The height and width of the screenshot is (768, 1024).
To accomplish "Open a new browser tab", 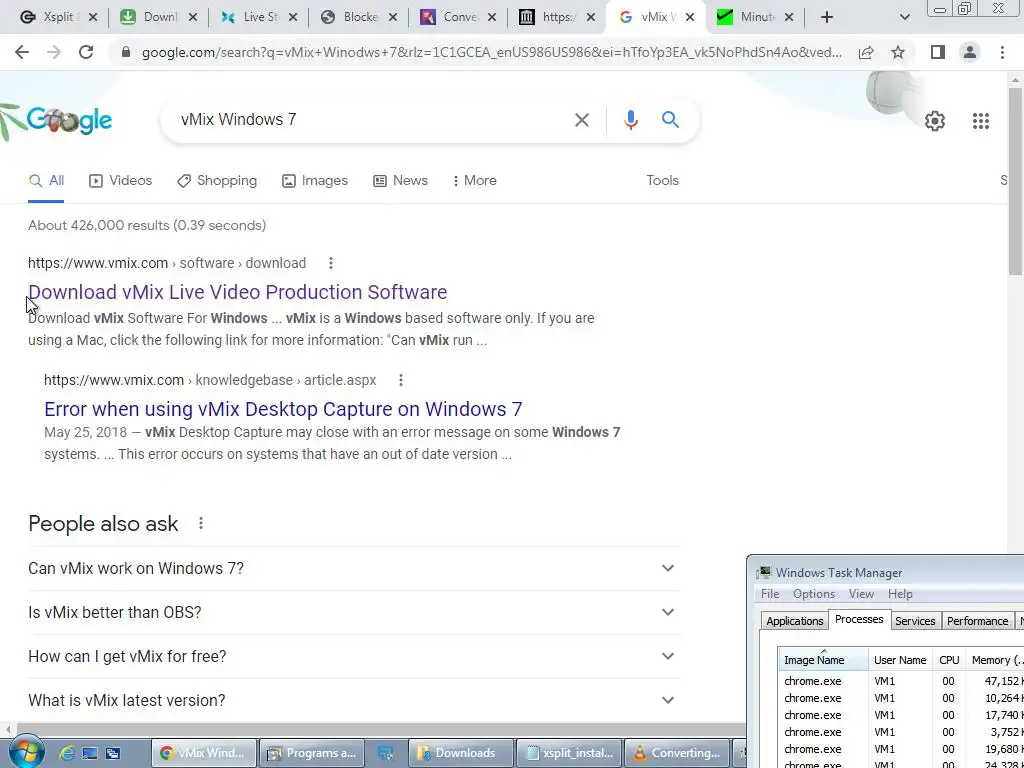I will point(827,18).
